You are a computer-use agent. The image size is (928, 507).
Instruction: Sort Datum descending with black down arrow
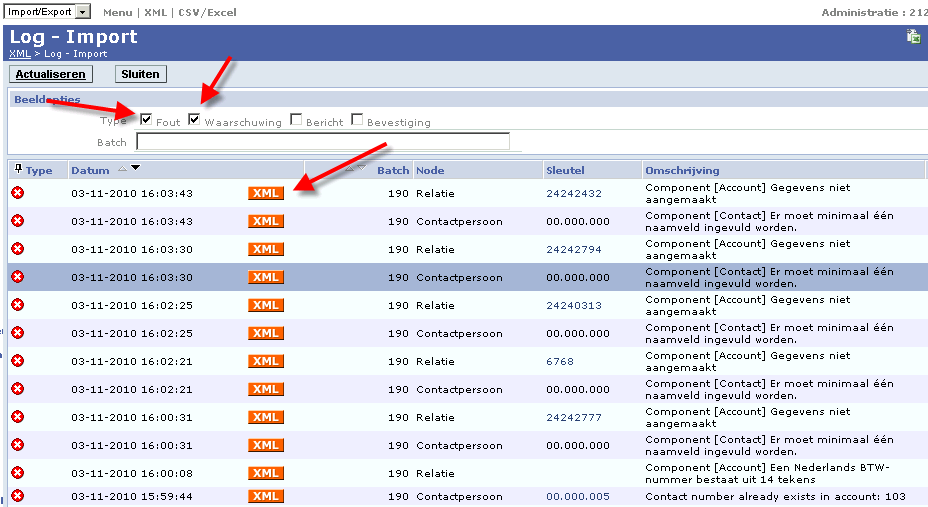[136, 169]
